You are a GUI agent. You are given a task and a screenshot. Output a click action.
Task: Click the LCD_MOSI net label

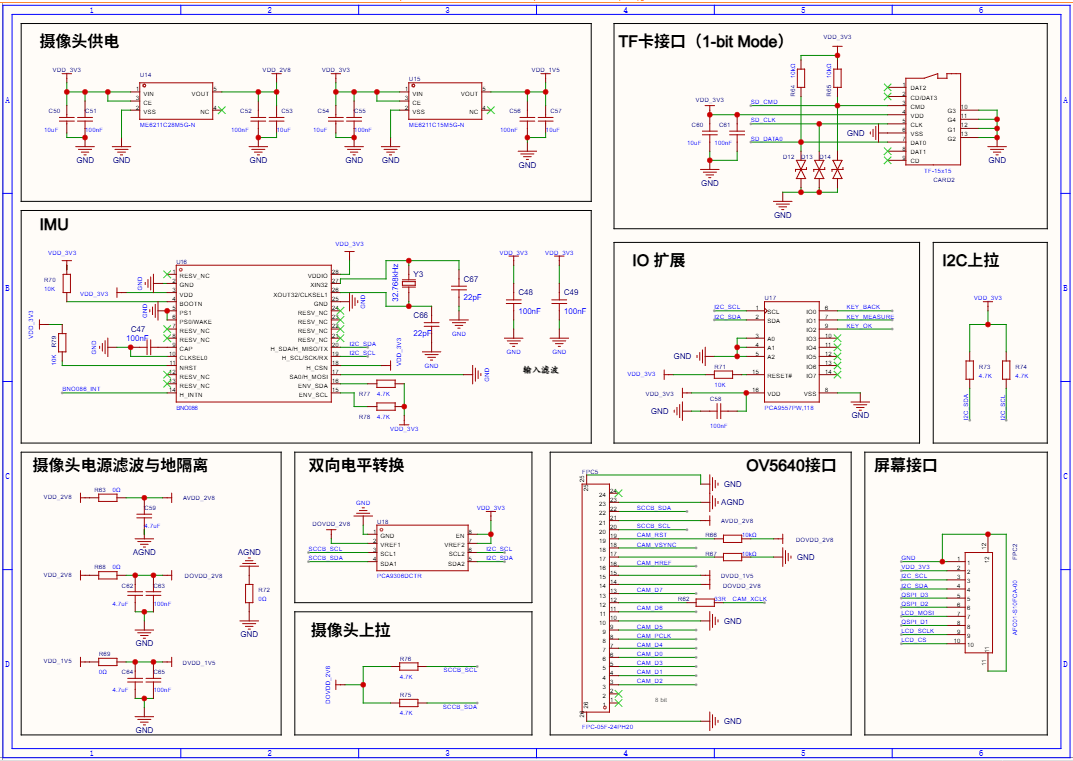pyautogui.click(x=918, y=612)
